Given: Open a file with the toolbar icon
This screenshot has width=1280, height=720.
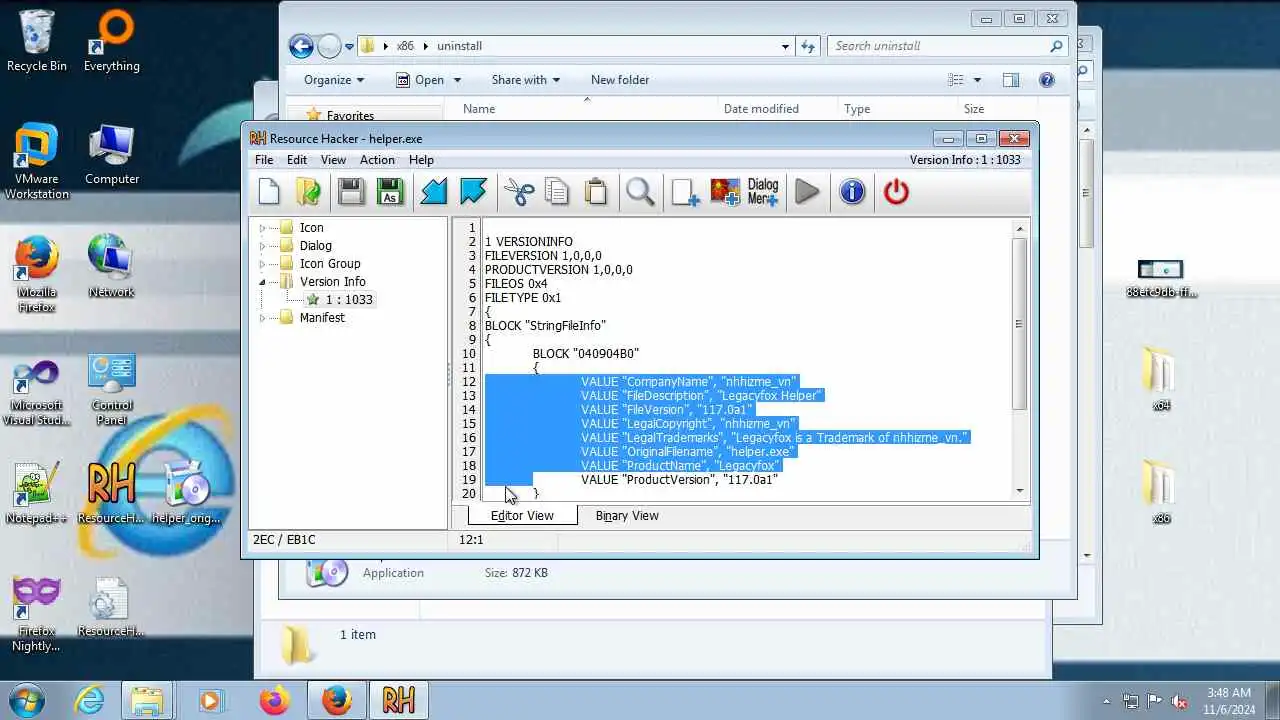Looking at the screenshot, I should (309, 191).
